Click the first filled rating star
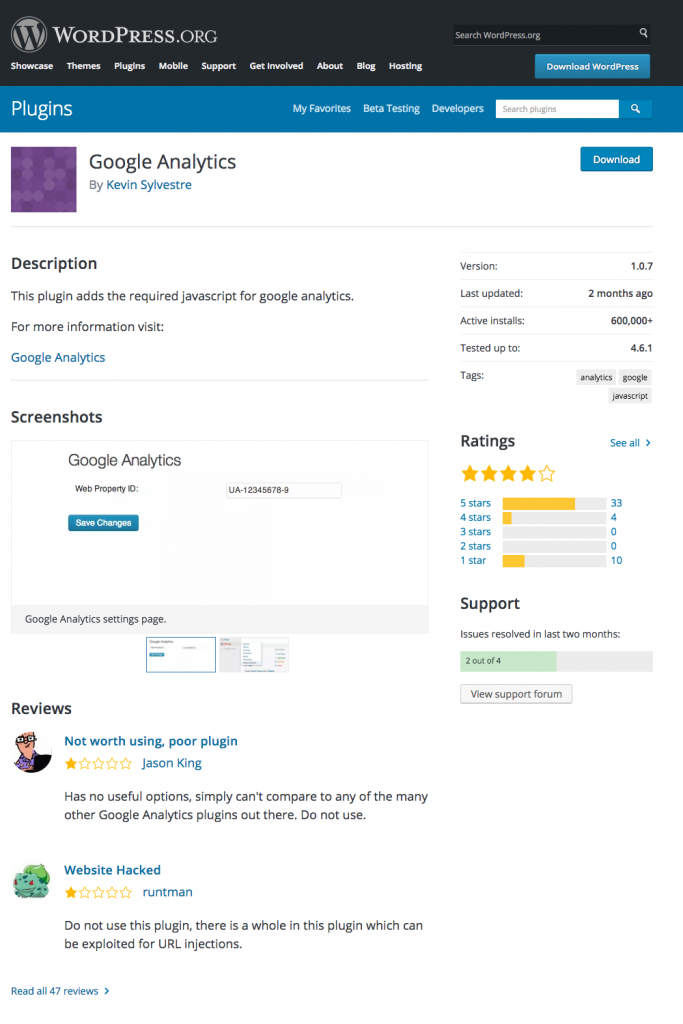The height and width of the screenshot is (1024, 683). click(x=470, y=473)
